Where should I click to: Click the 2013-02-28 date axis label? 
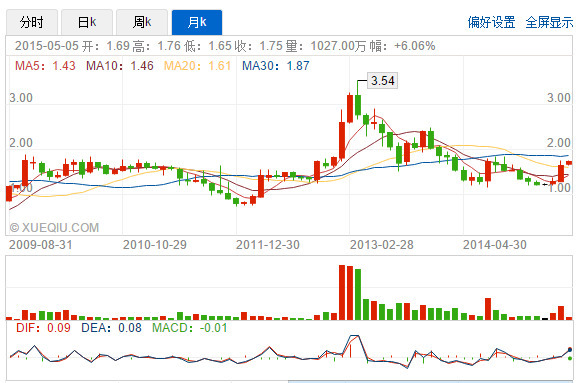tap(382, 245)
